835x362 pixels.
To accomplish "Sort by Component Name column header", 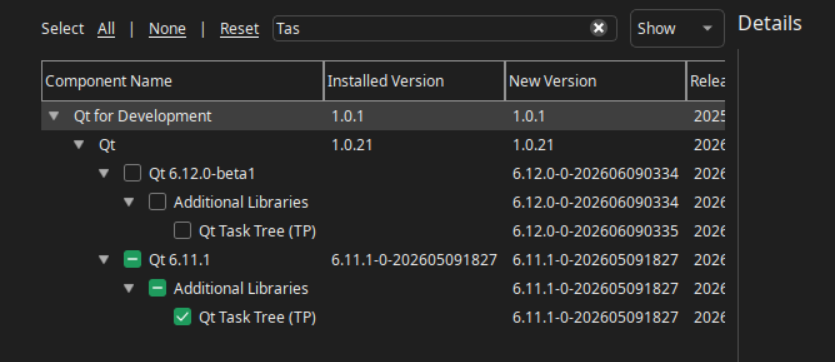I will (183, 81).
